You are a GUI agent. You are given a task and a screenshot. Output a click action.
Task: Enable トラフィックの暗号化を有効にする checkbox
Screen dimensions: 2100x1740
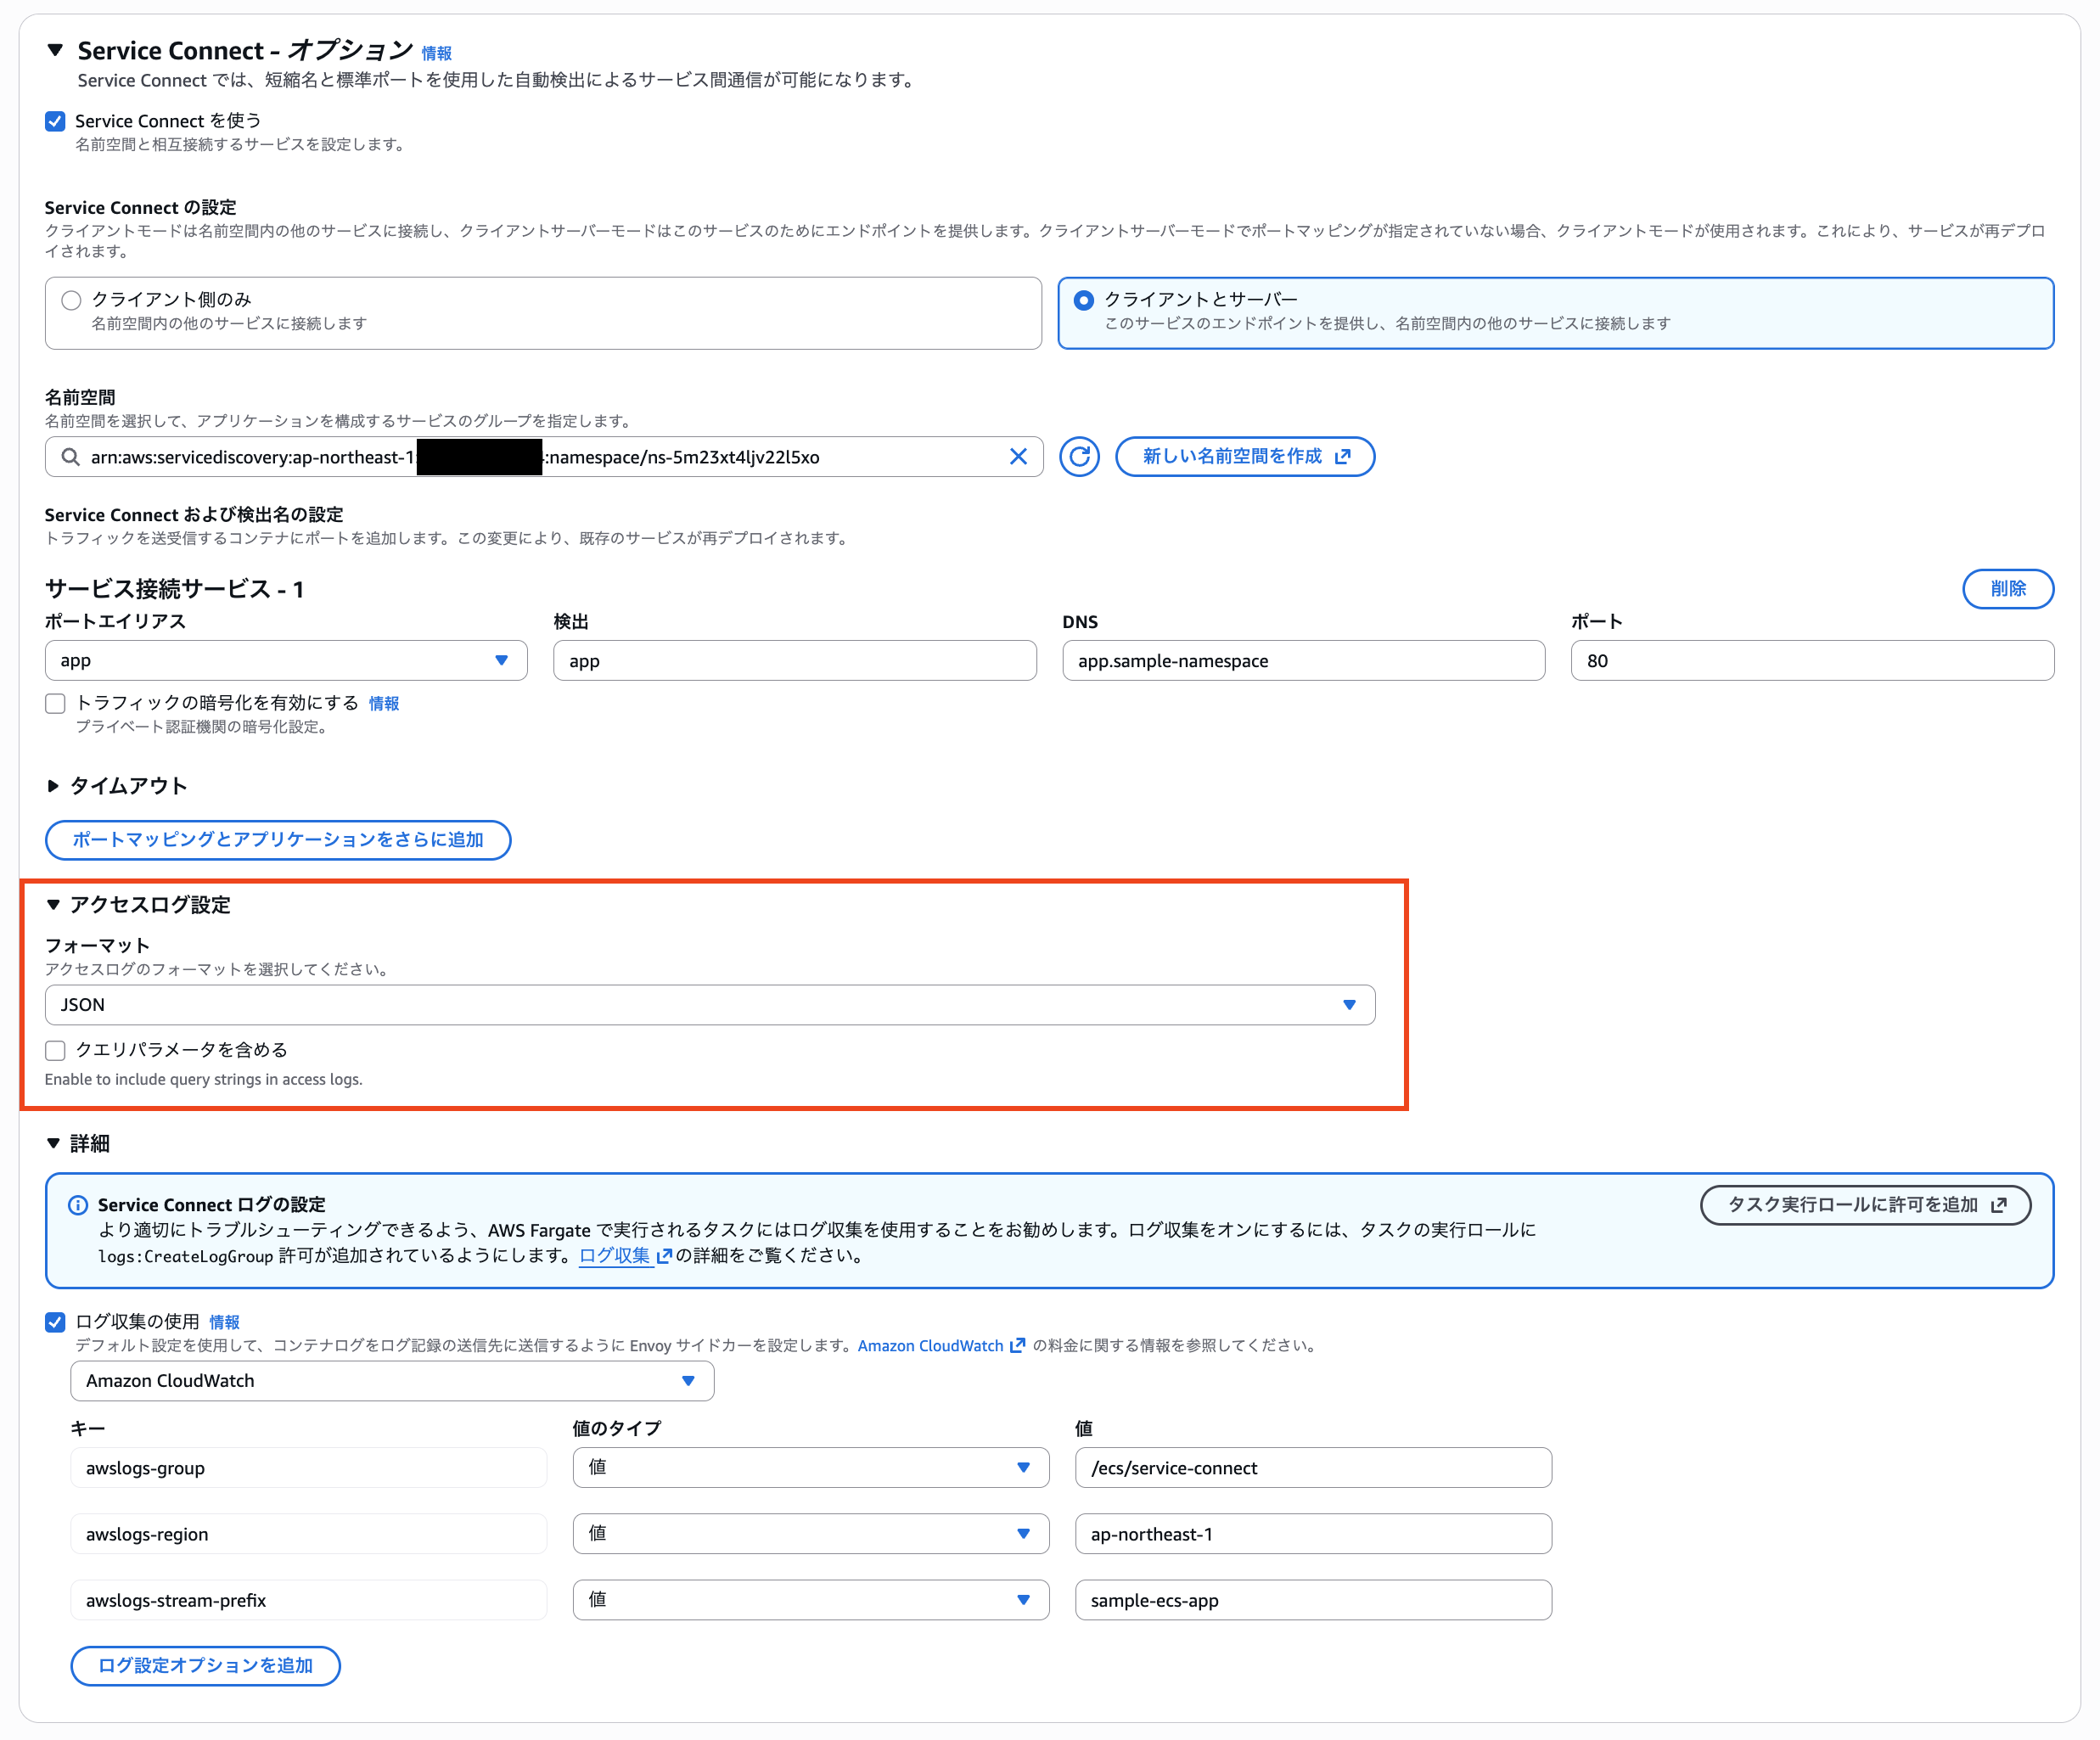[56, 704]
